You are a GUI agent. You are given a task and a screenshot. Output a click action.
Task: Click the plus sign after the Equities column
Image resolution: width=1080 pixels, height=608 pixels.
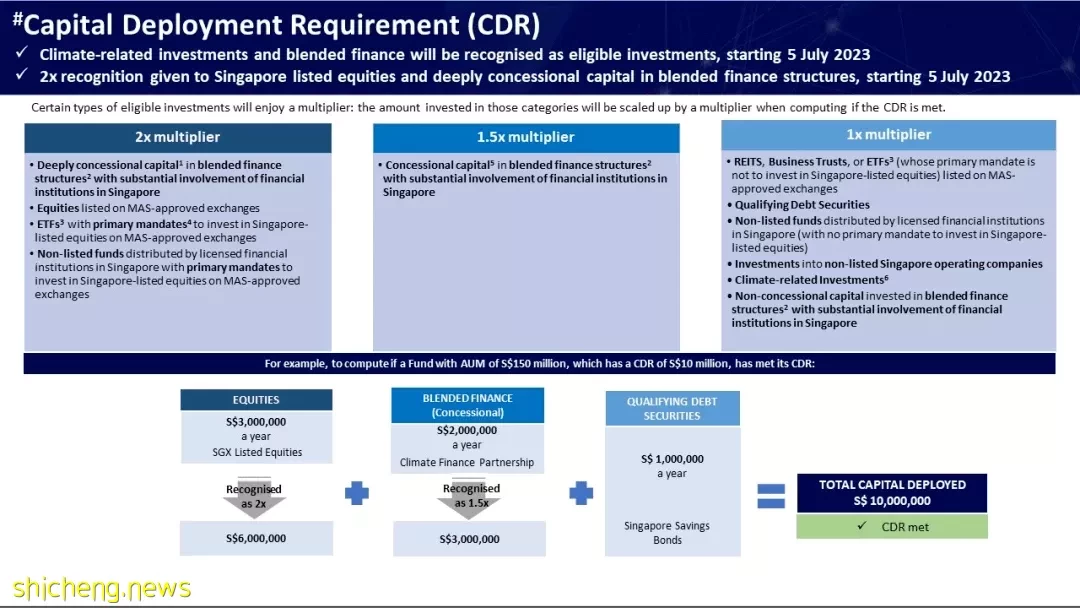(357, 493)
